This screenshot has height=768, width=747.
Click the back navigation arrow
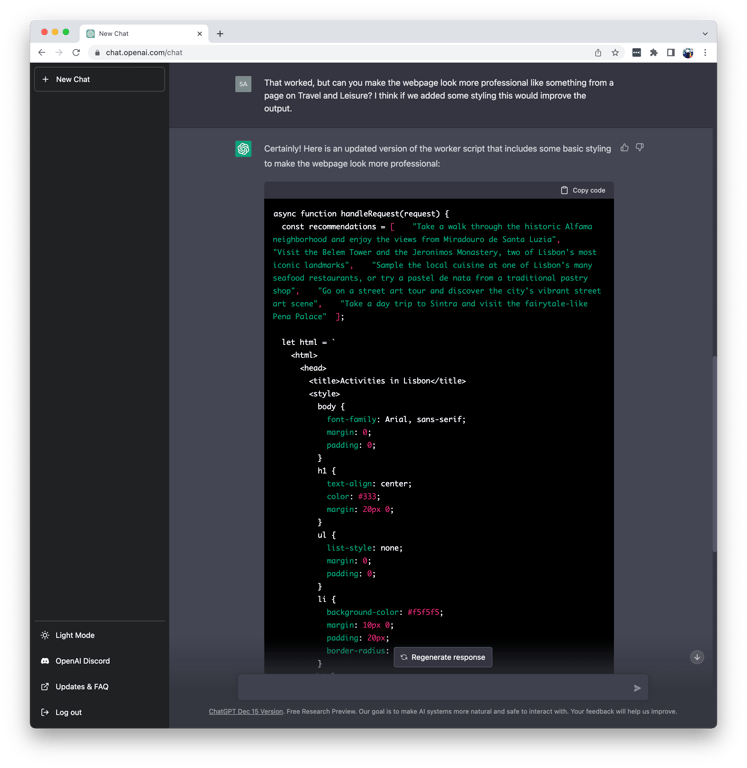click(42, 52)
